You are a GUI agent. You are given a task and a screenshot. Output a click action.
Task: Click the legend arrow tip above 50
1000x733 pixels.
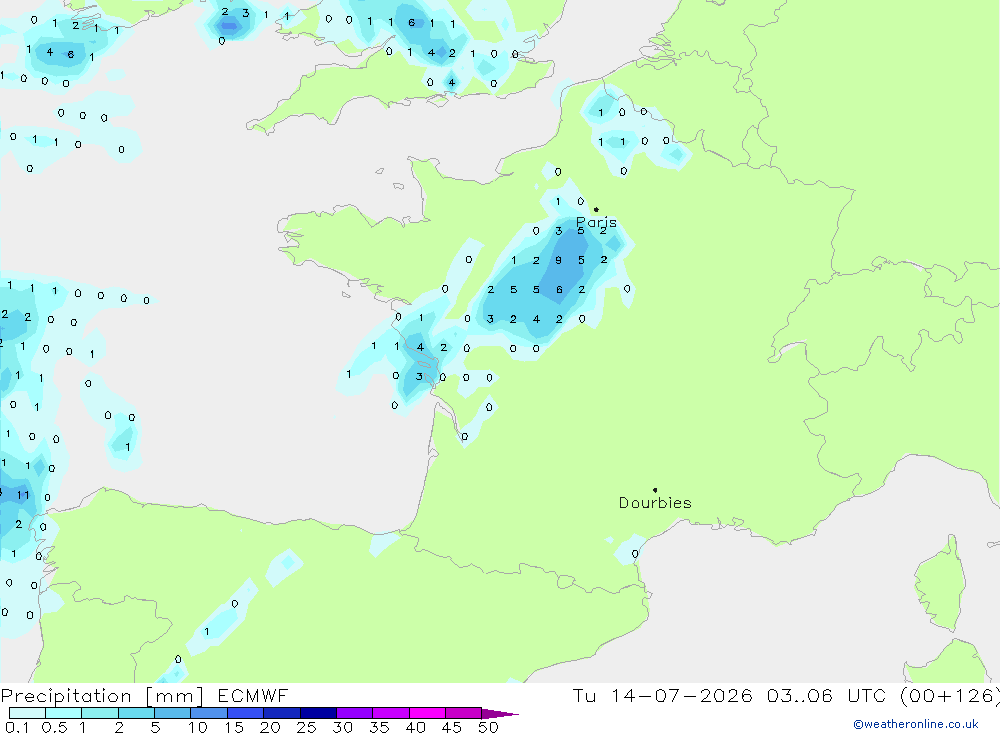(x=500, y=714)
